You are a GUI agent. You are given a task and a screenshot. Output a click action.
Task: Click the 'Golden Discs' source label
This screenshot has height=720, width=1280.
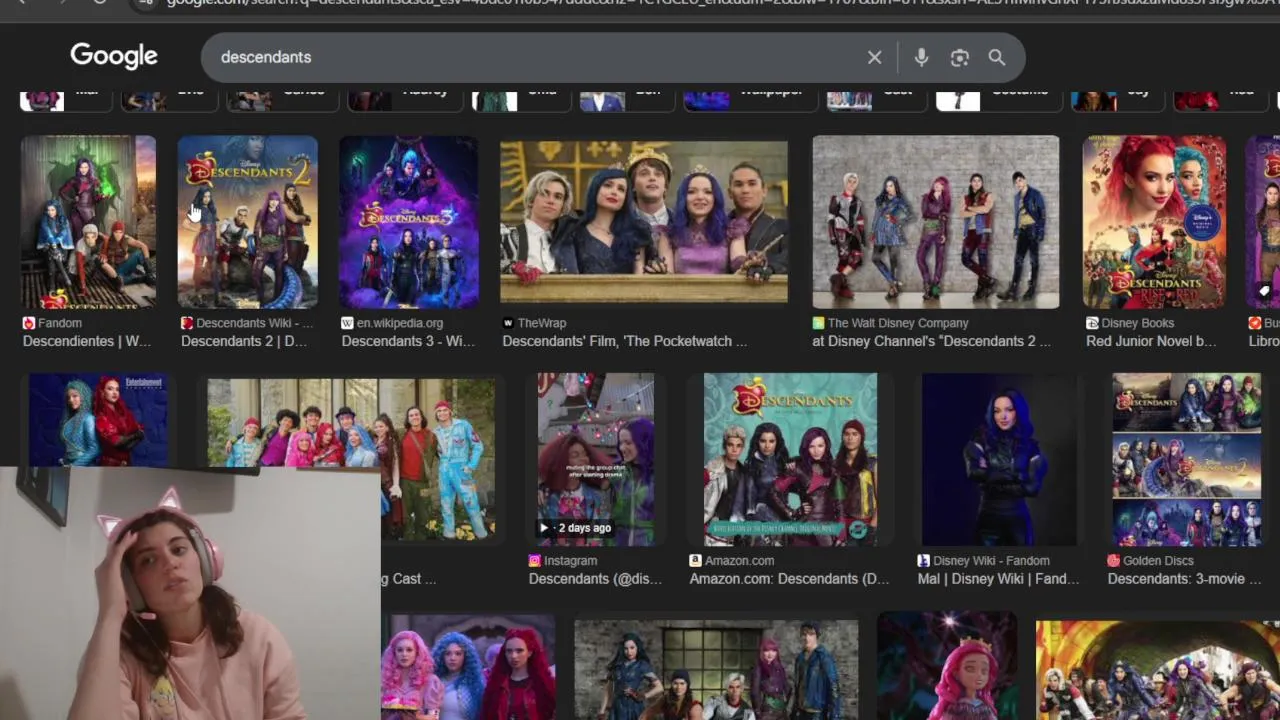pos(1158,561)
